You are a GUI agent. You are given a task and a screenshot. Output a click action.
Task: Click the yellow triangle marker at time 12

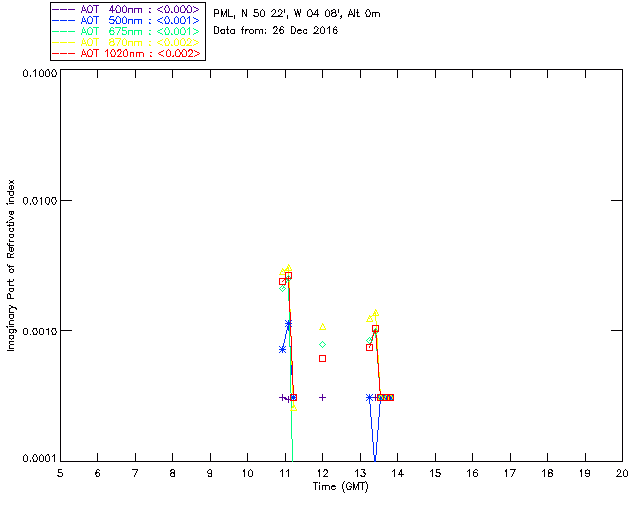coord(322,327)
